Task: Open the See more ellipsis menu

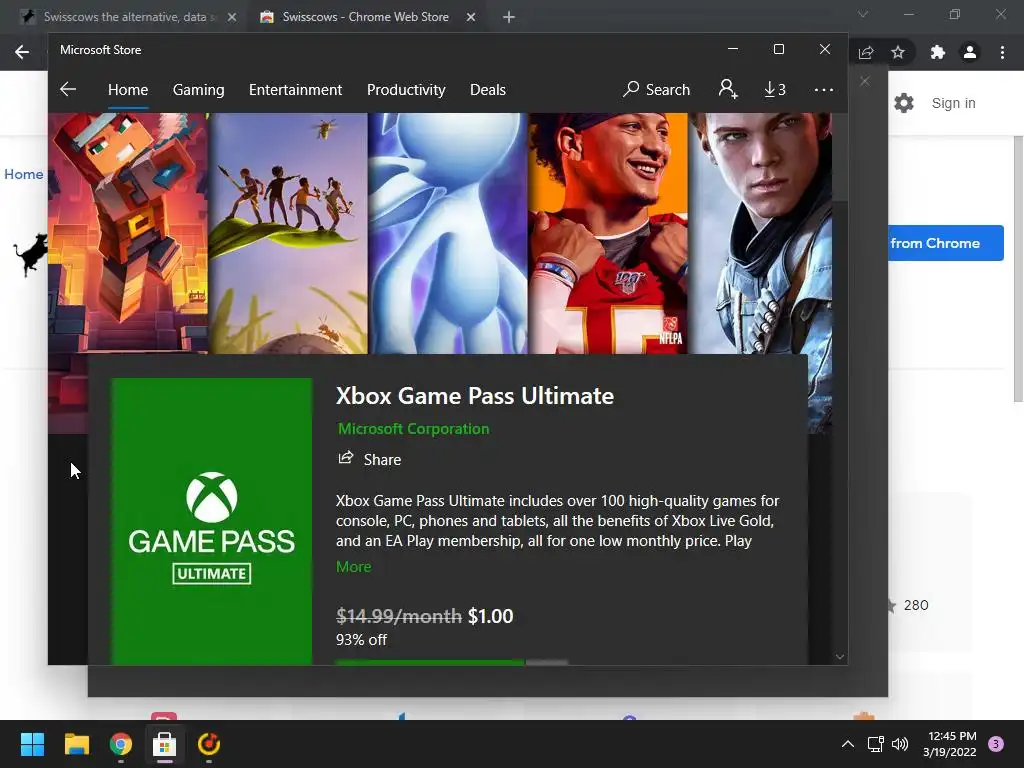Action: coord(824,89)
